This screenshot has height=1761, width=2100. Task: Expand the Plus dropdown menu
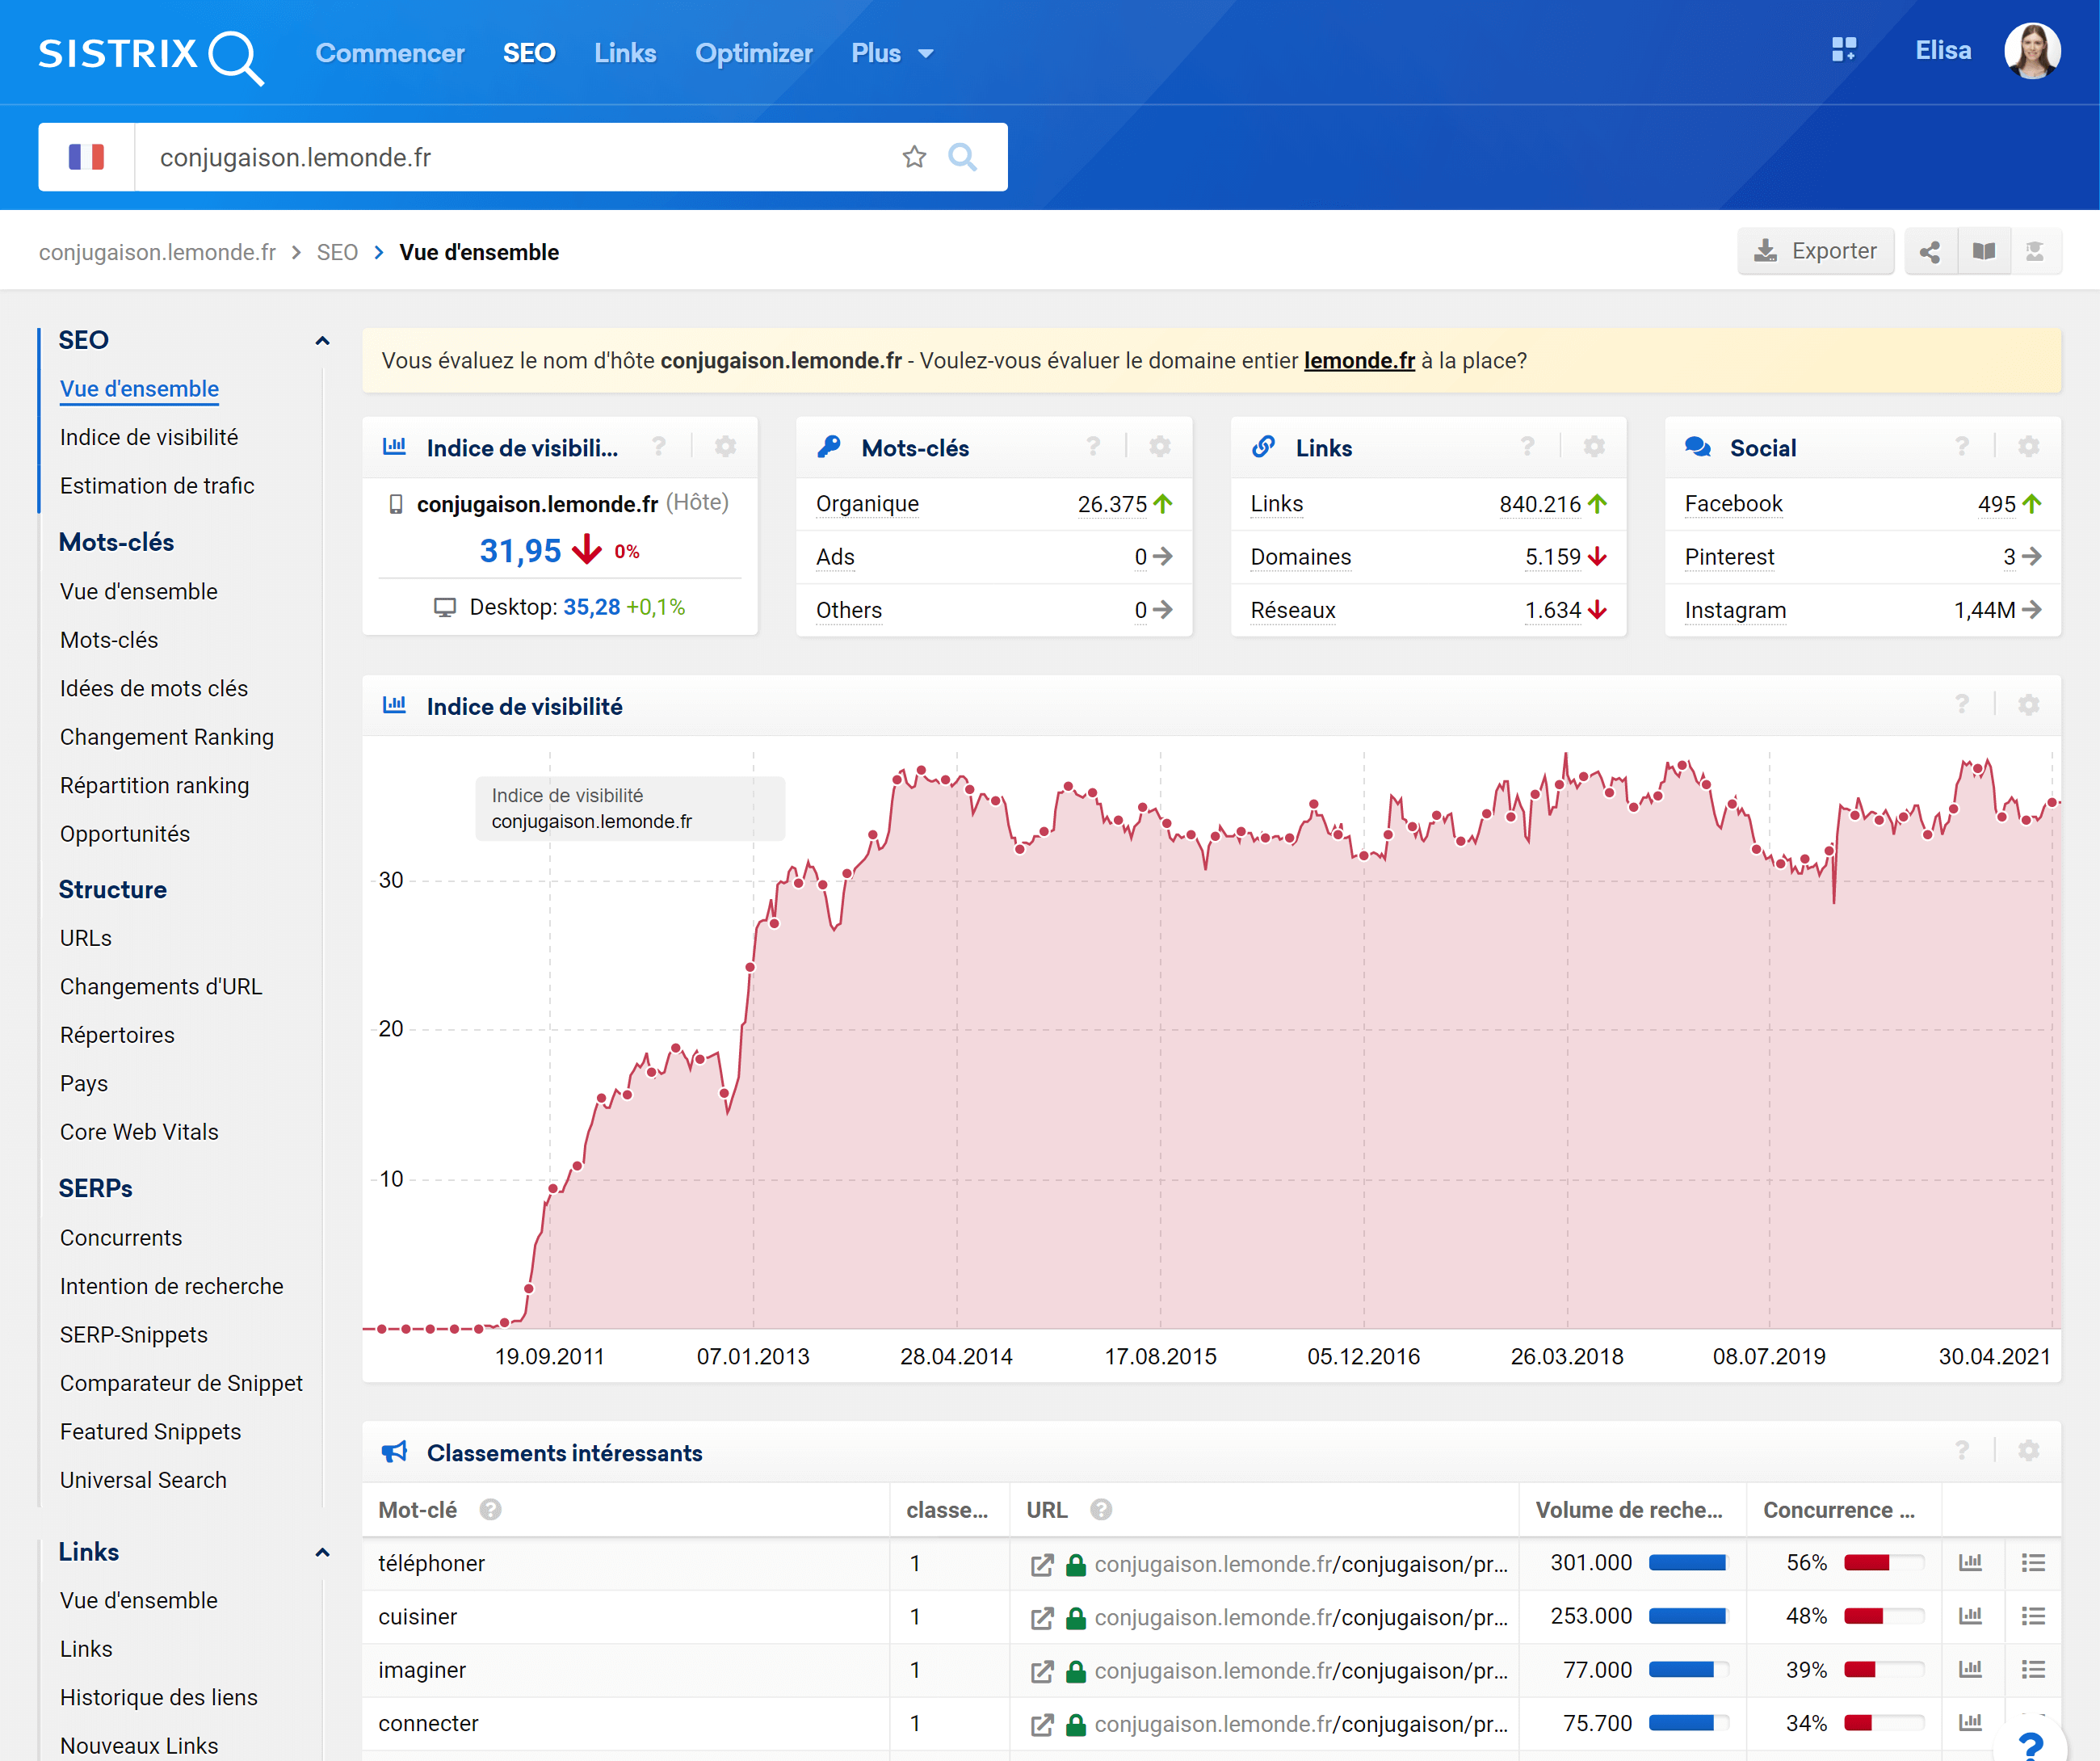coord(891,53)
